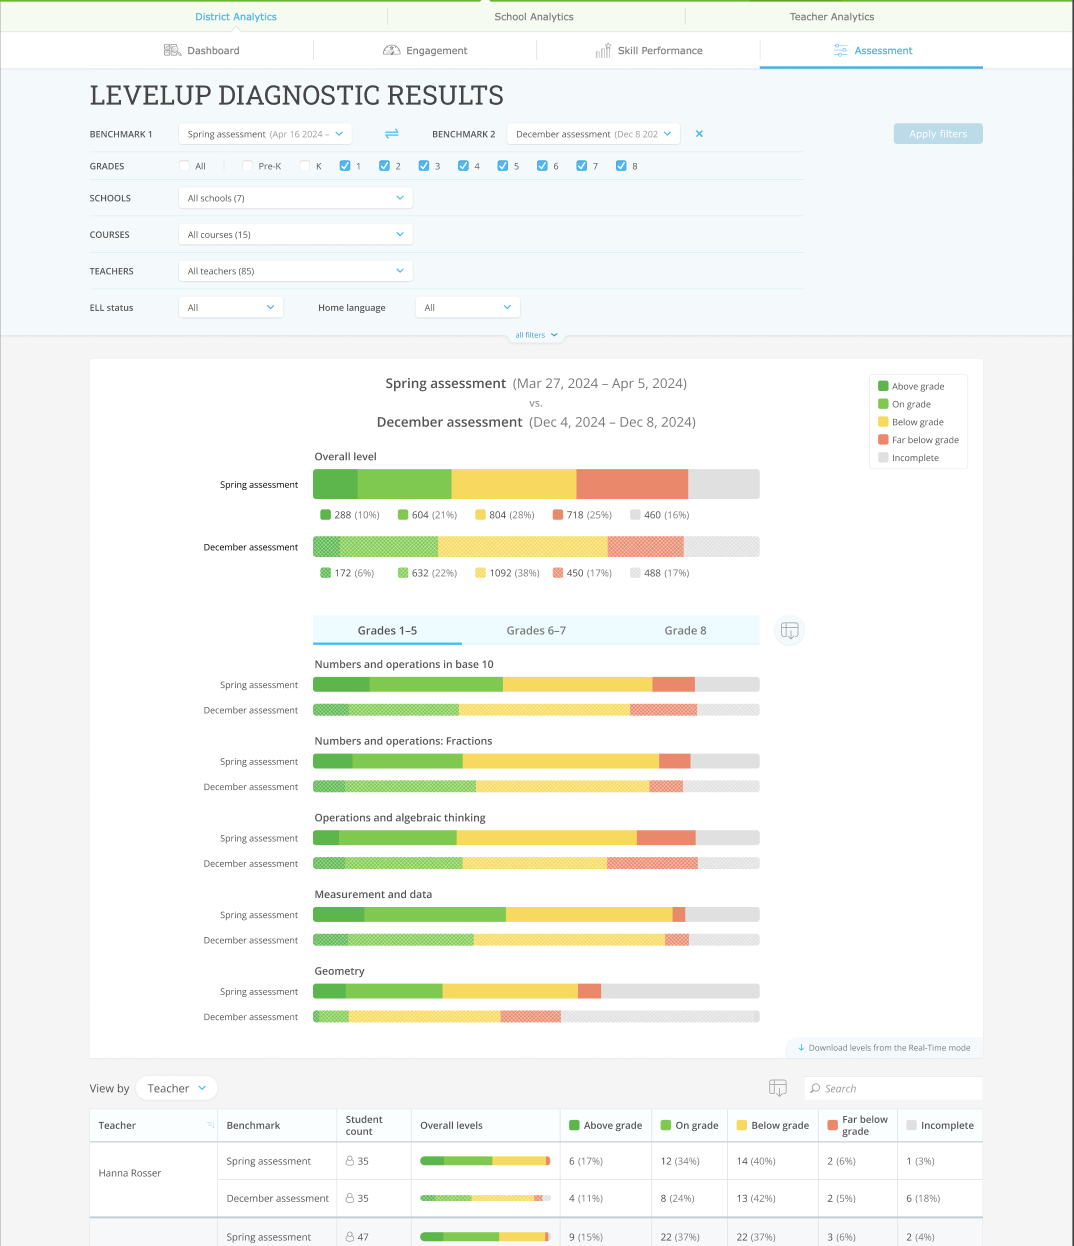Click the table export icon beside grade tabs
This screenshot has width=1074, height=1246.
point(789,630)
